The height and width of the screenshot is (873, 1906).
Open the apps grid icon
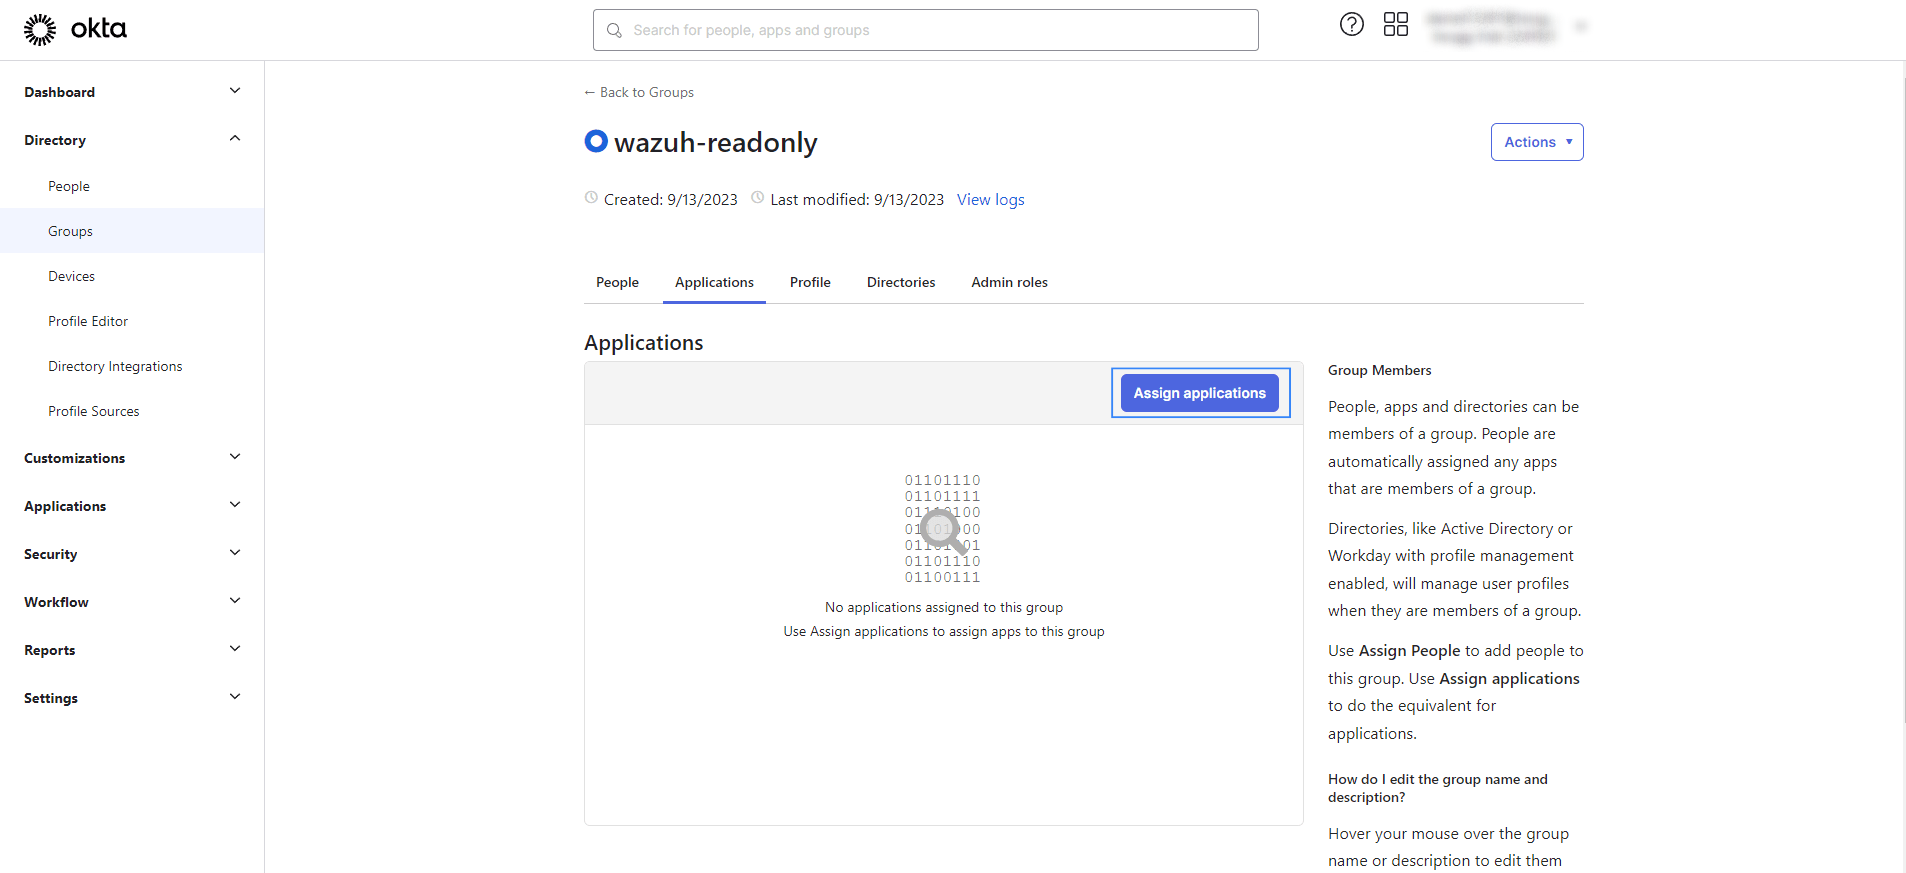[x=1395, y=25]
